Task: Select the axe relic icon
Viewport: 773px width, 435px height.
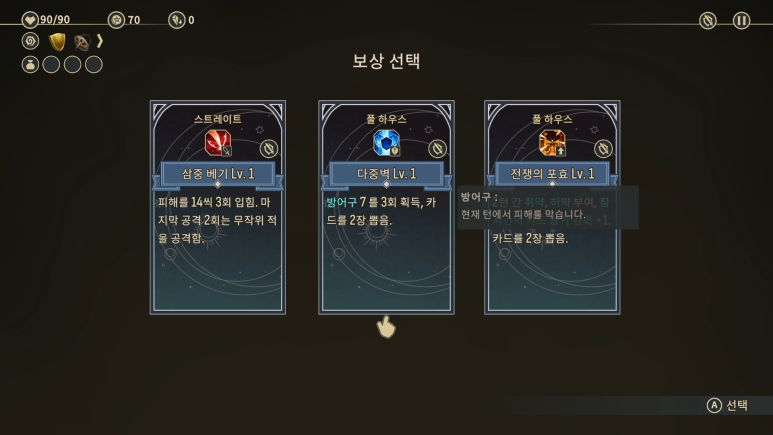Action: [82, 42]
